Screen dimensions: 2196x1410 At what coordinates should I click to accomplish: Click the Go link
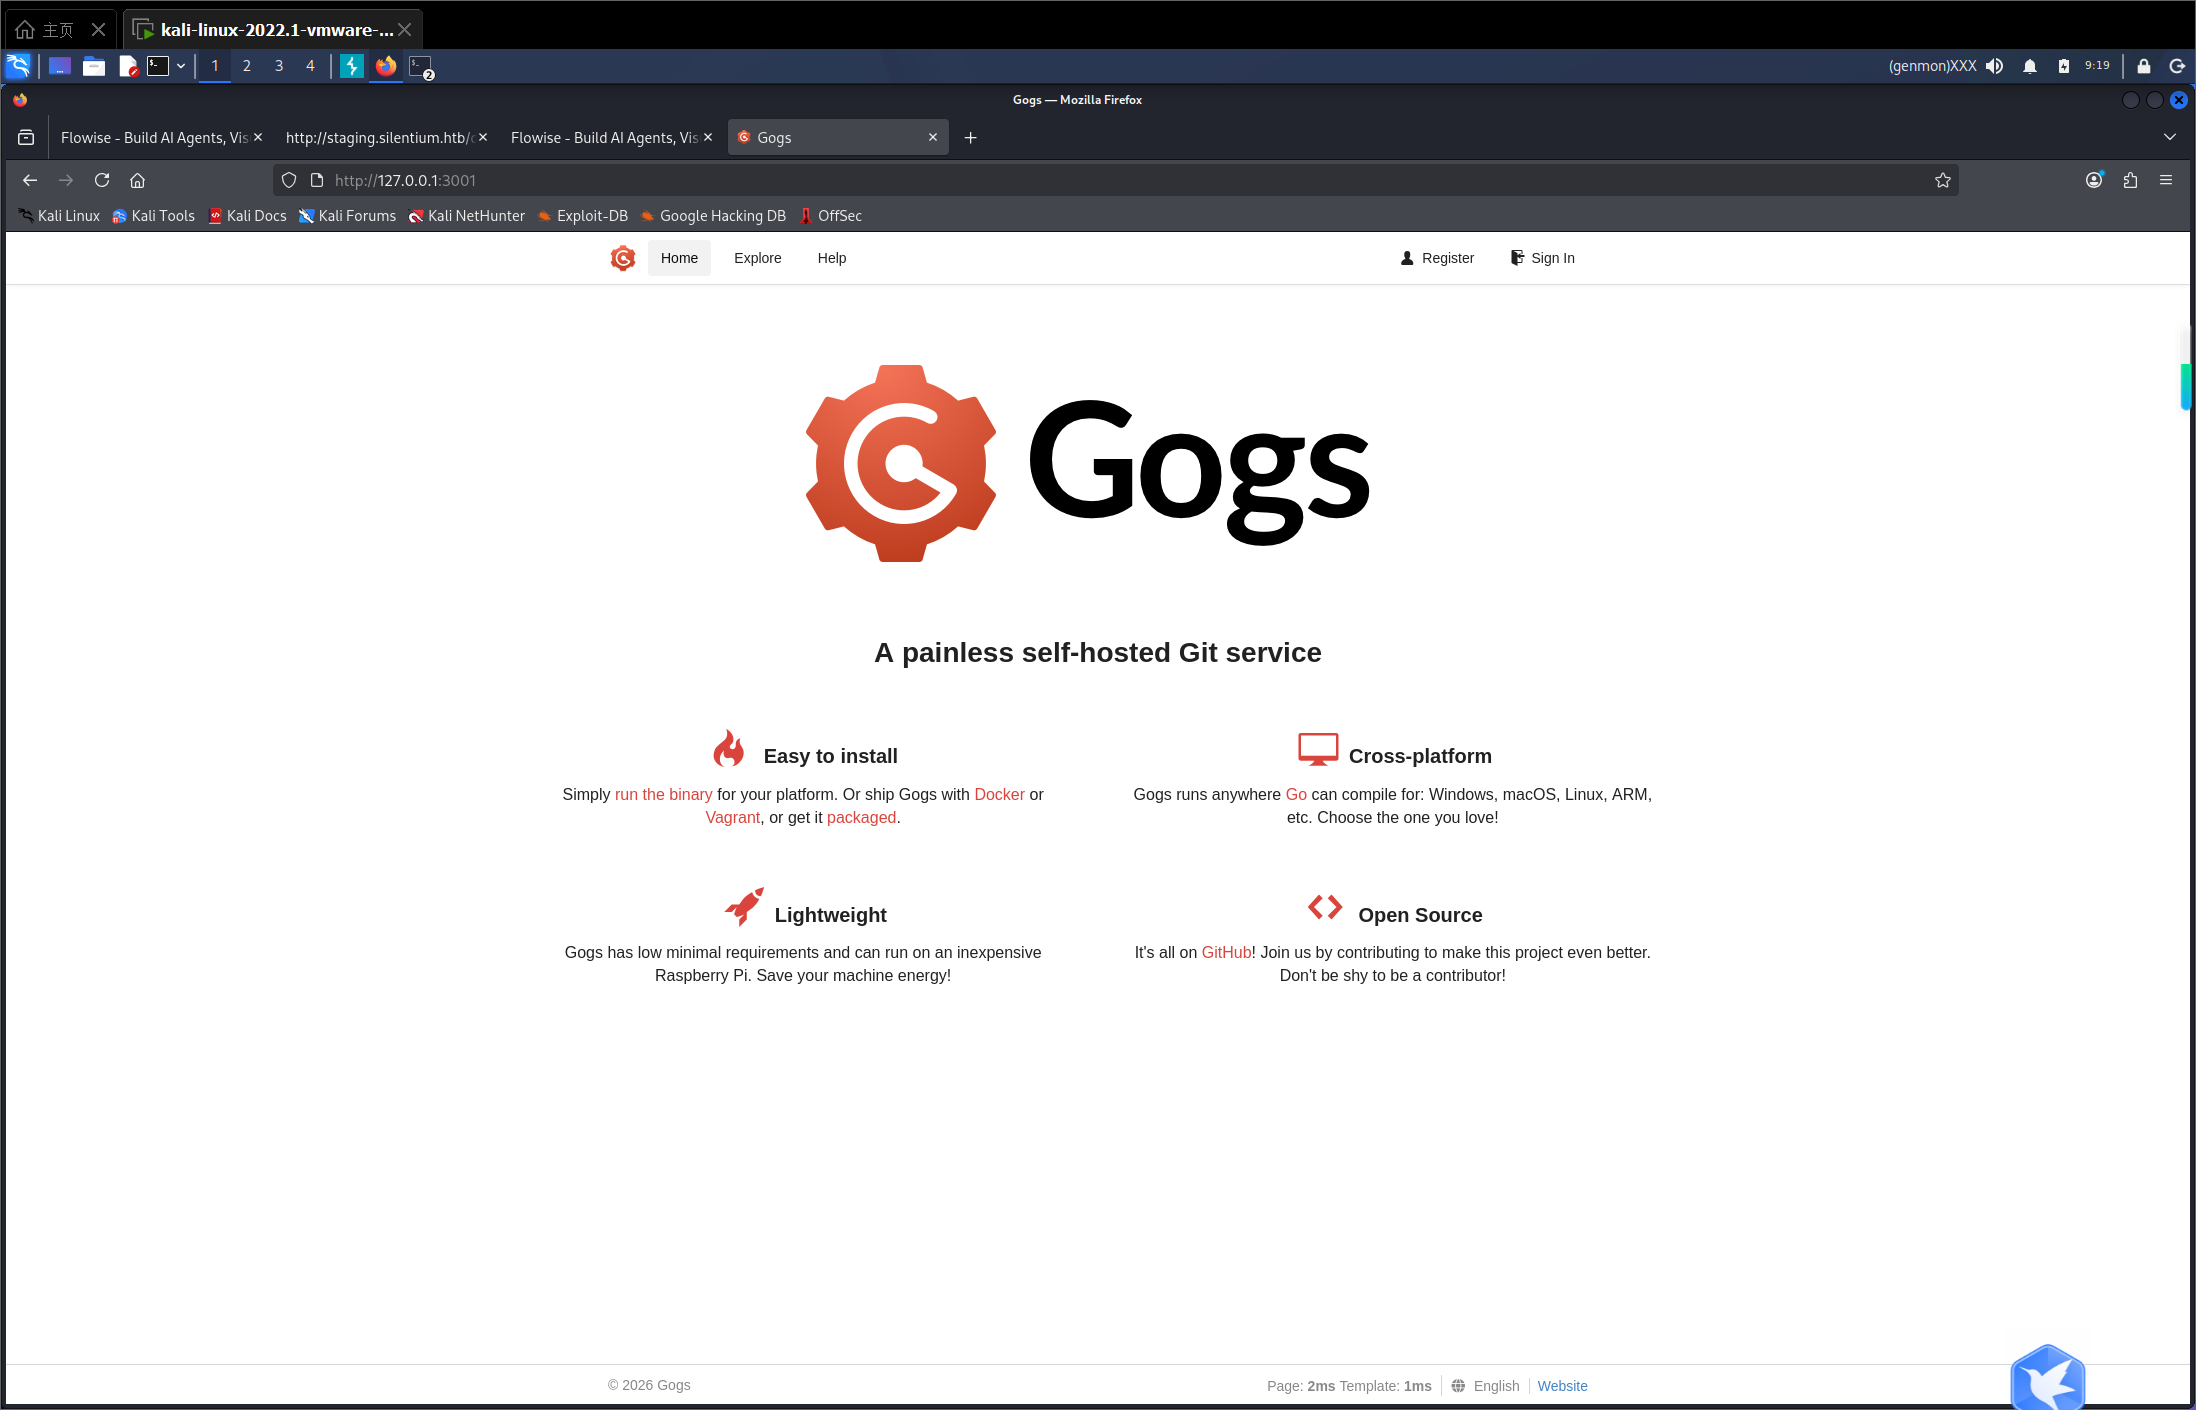tap(1296, 794)
